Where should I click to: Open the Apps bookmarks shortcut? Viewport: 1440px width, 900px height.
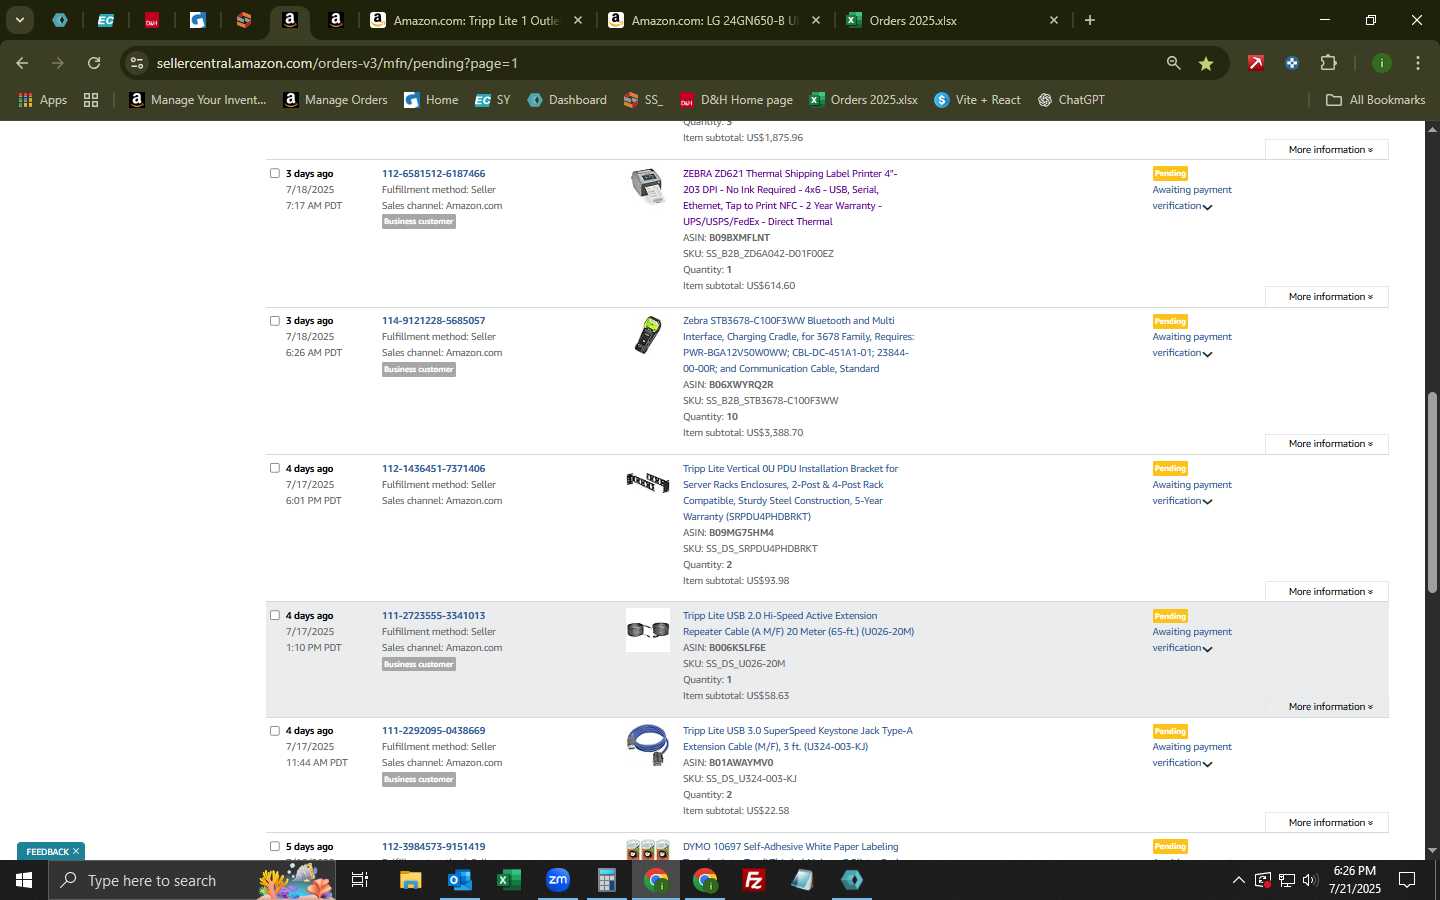tap(43, 100)
